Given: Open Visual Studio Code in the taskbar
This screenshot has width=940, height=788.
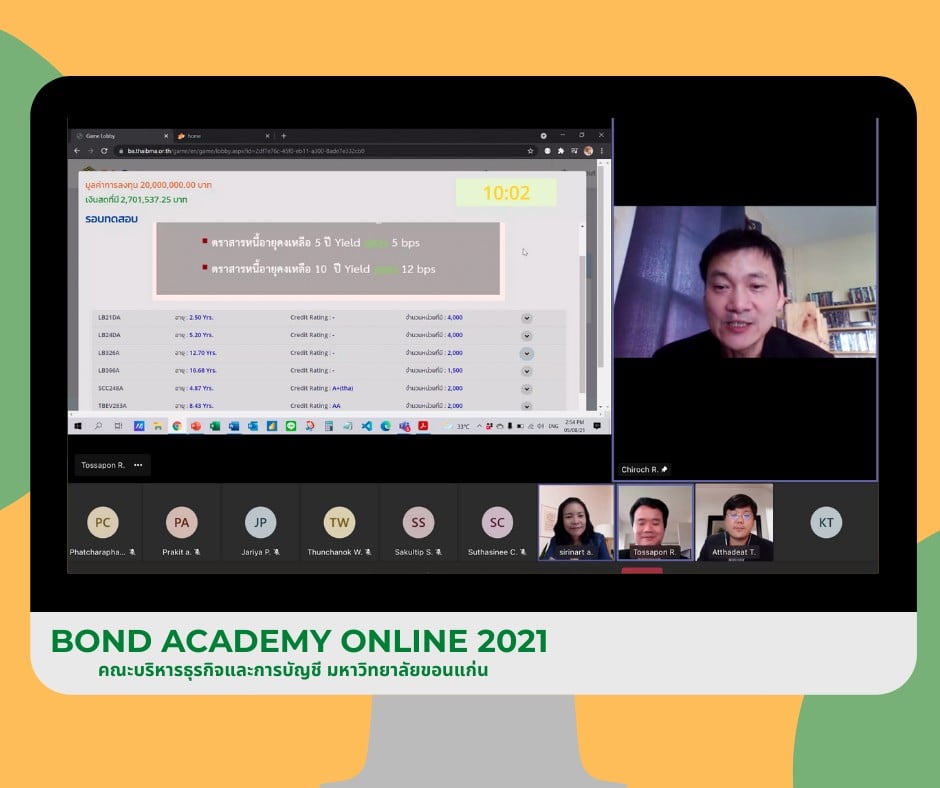Looking at the screenshot, I should pos(367,426).
